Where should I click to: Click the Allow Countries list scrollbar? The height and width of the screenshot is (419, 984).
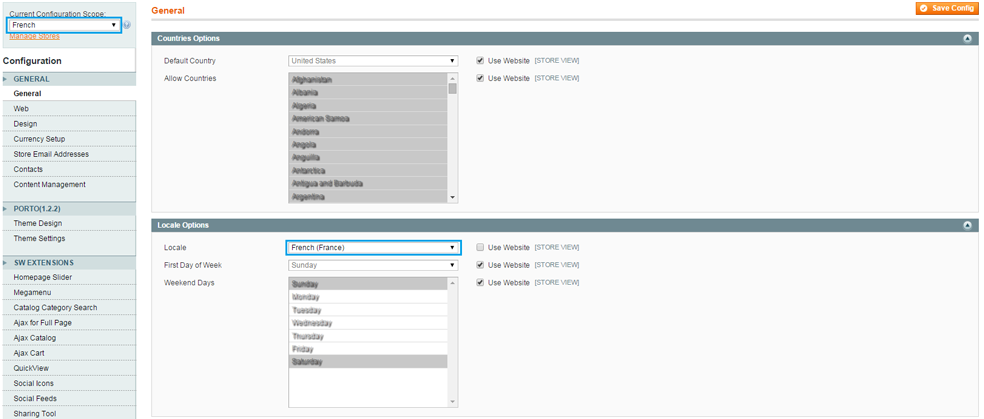[453, 138]
